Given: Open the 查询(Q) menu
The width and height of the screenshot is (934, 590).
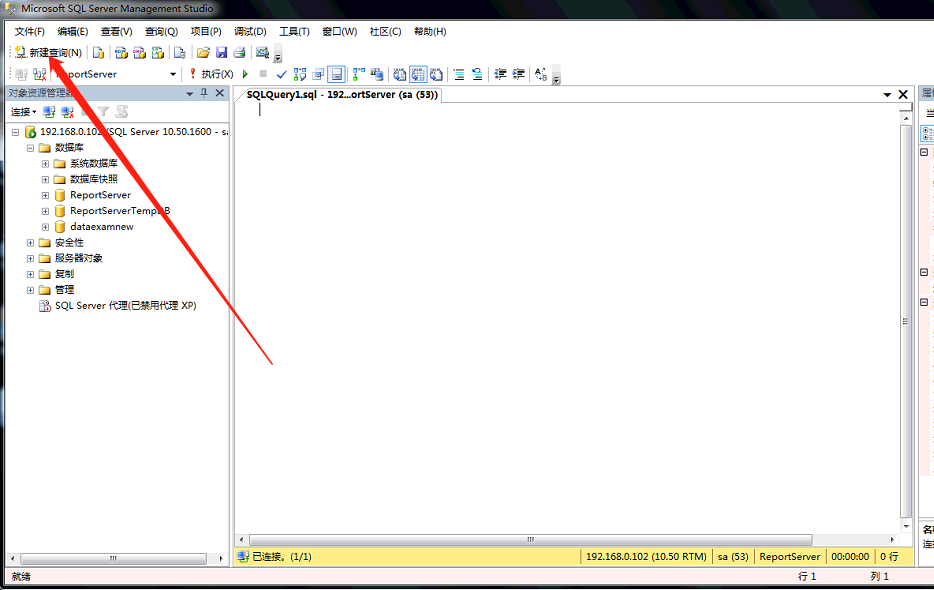Looking at the screenshot, I should (x=161, y=31).
